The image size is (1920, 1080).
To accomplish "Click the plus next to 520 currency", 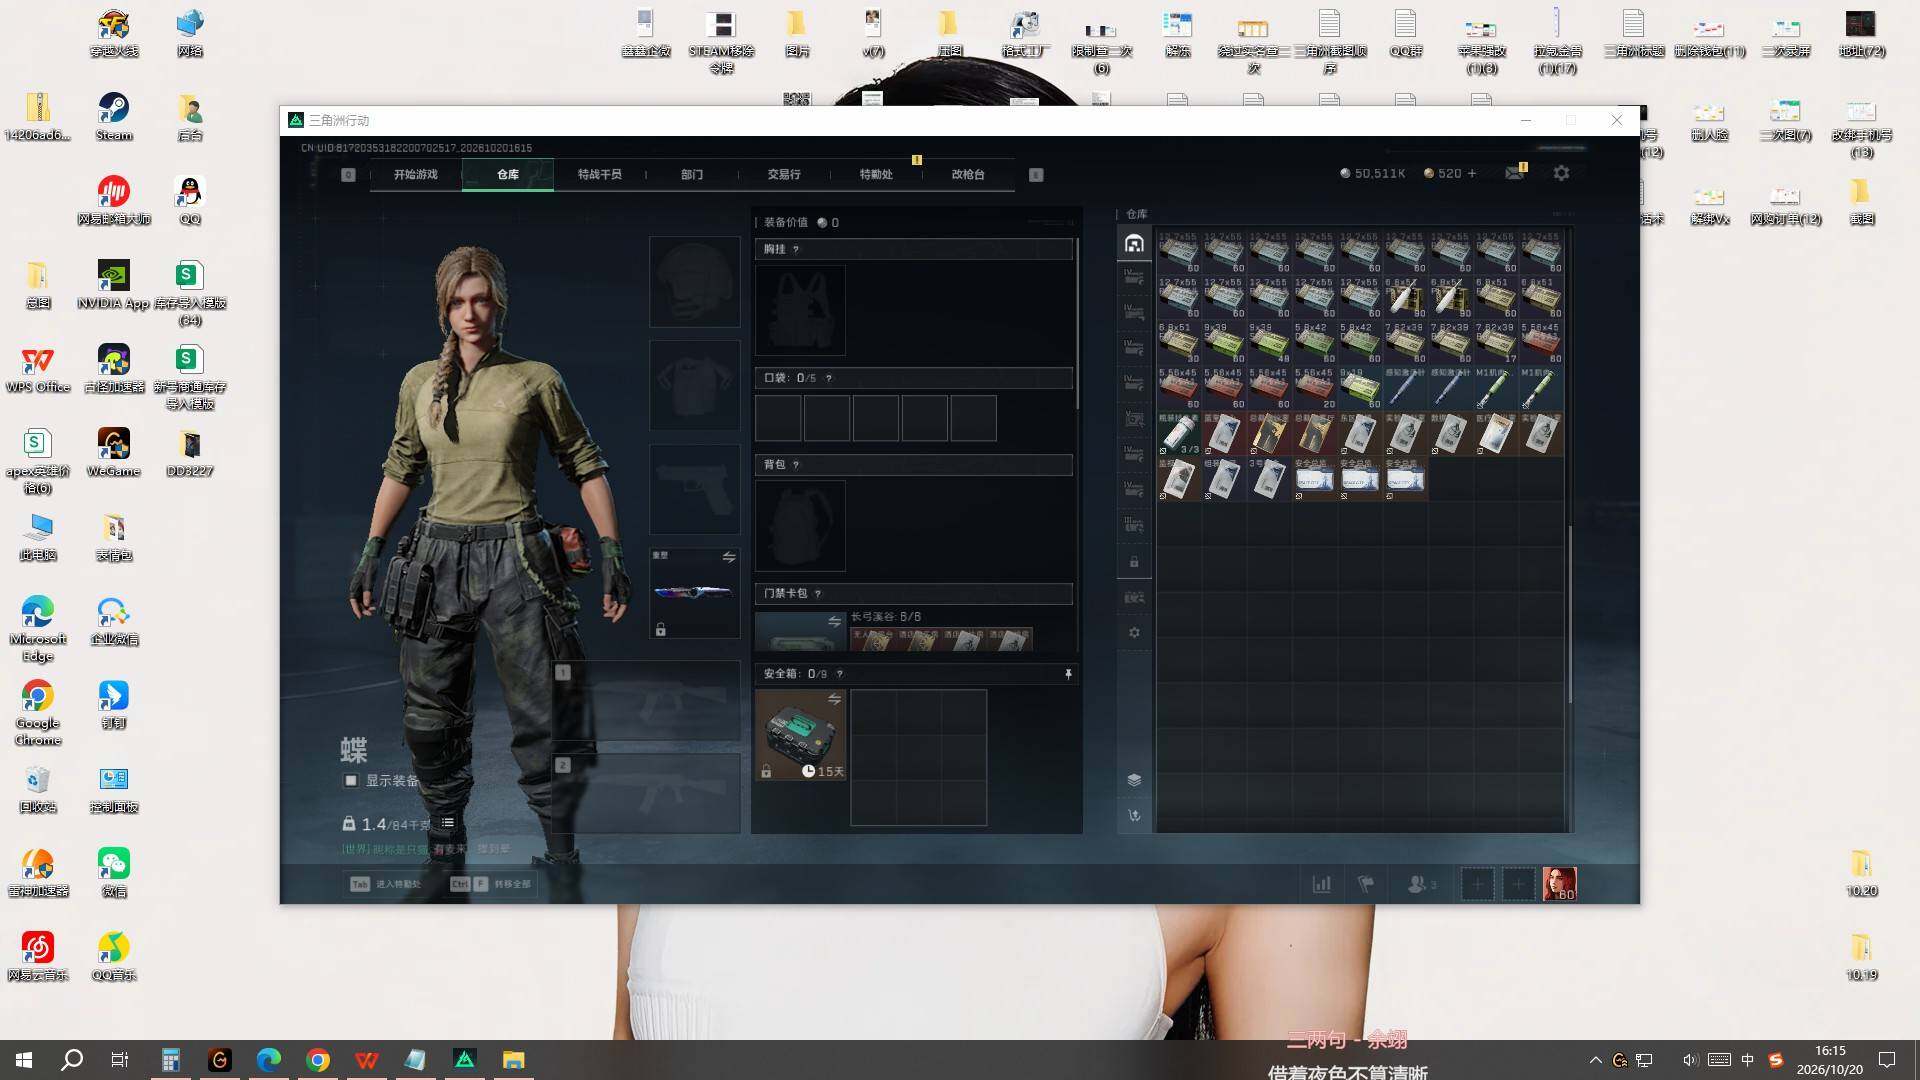I will [x=1471, y=173].
